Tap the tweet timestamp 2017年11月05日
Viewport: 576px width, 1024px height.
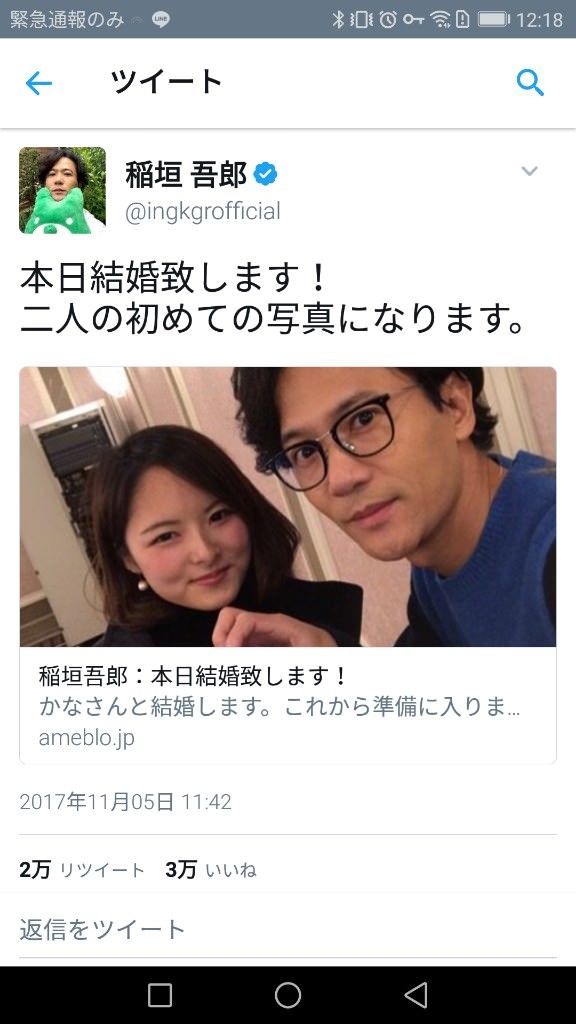click(125, 802)
